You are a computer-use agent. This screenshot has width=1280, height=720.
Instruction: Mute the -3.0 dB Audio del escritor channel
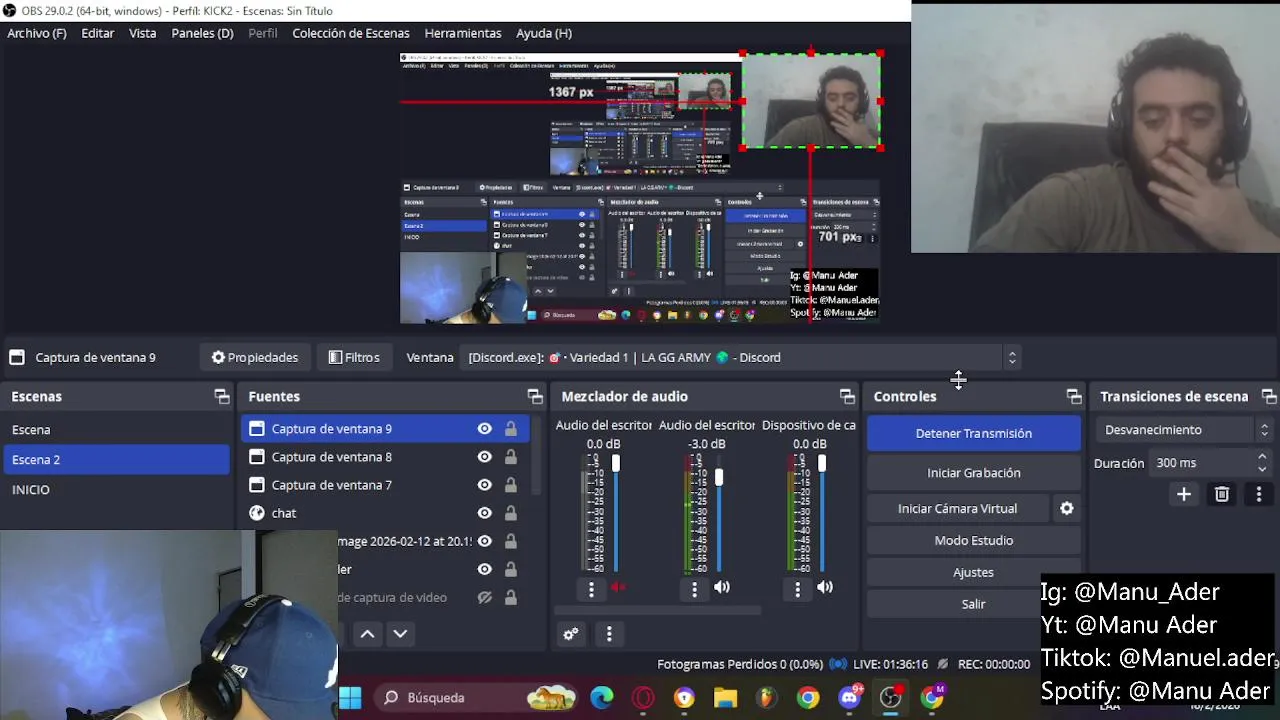[722, 588]
